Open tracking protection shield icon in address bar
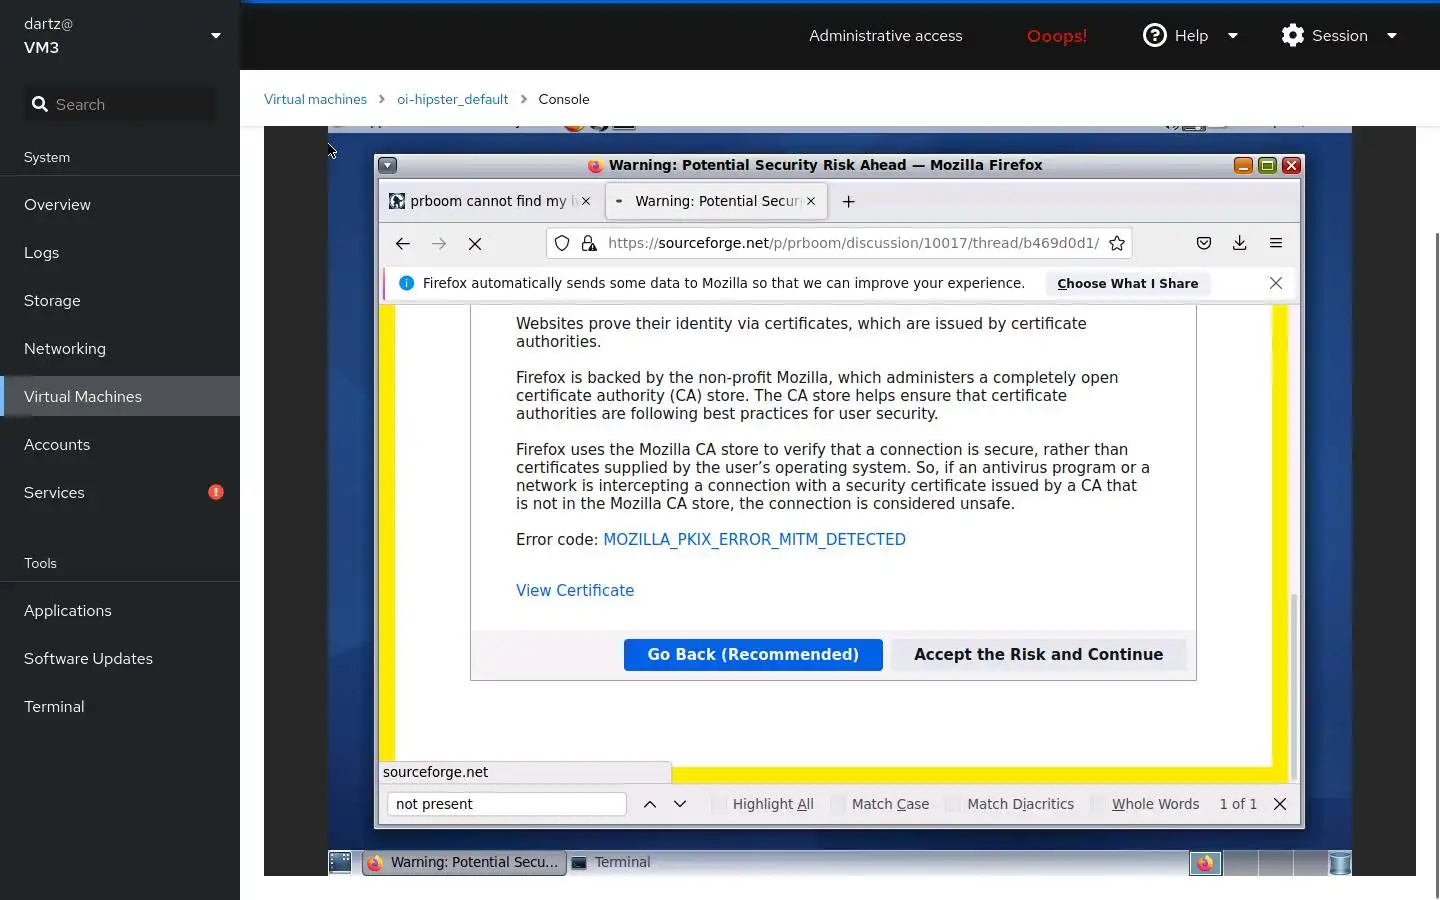The height and width of the screenshot is (900, 1440). point(562,243)
